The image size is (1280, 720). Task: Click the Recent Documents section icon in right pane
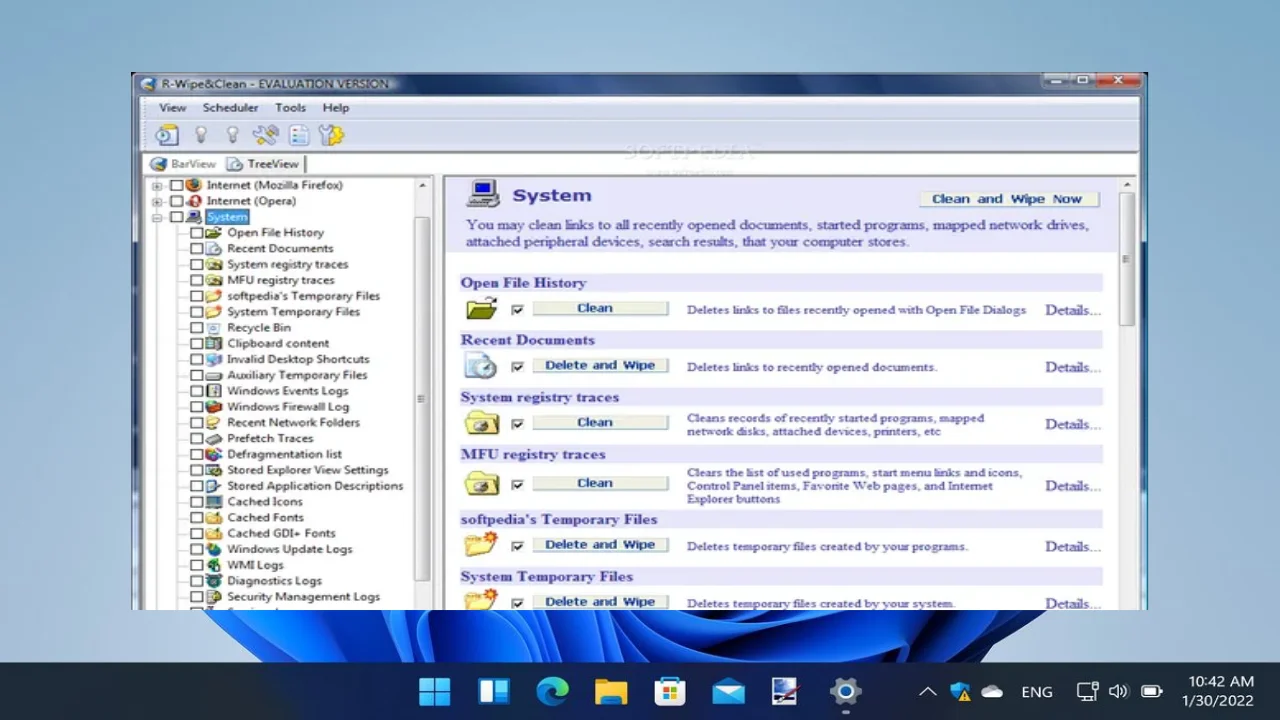481,366
